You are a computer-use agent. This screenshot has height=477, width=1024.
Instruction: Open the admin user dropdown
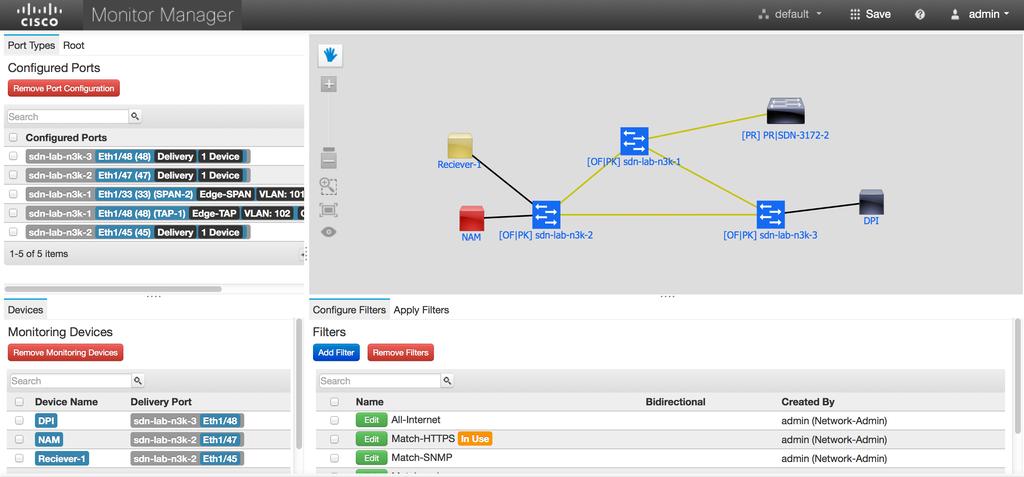980,14
